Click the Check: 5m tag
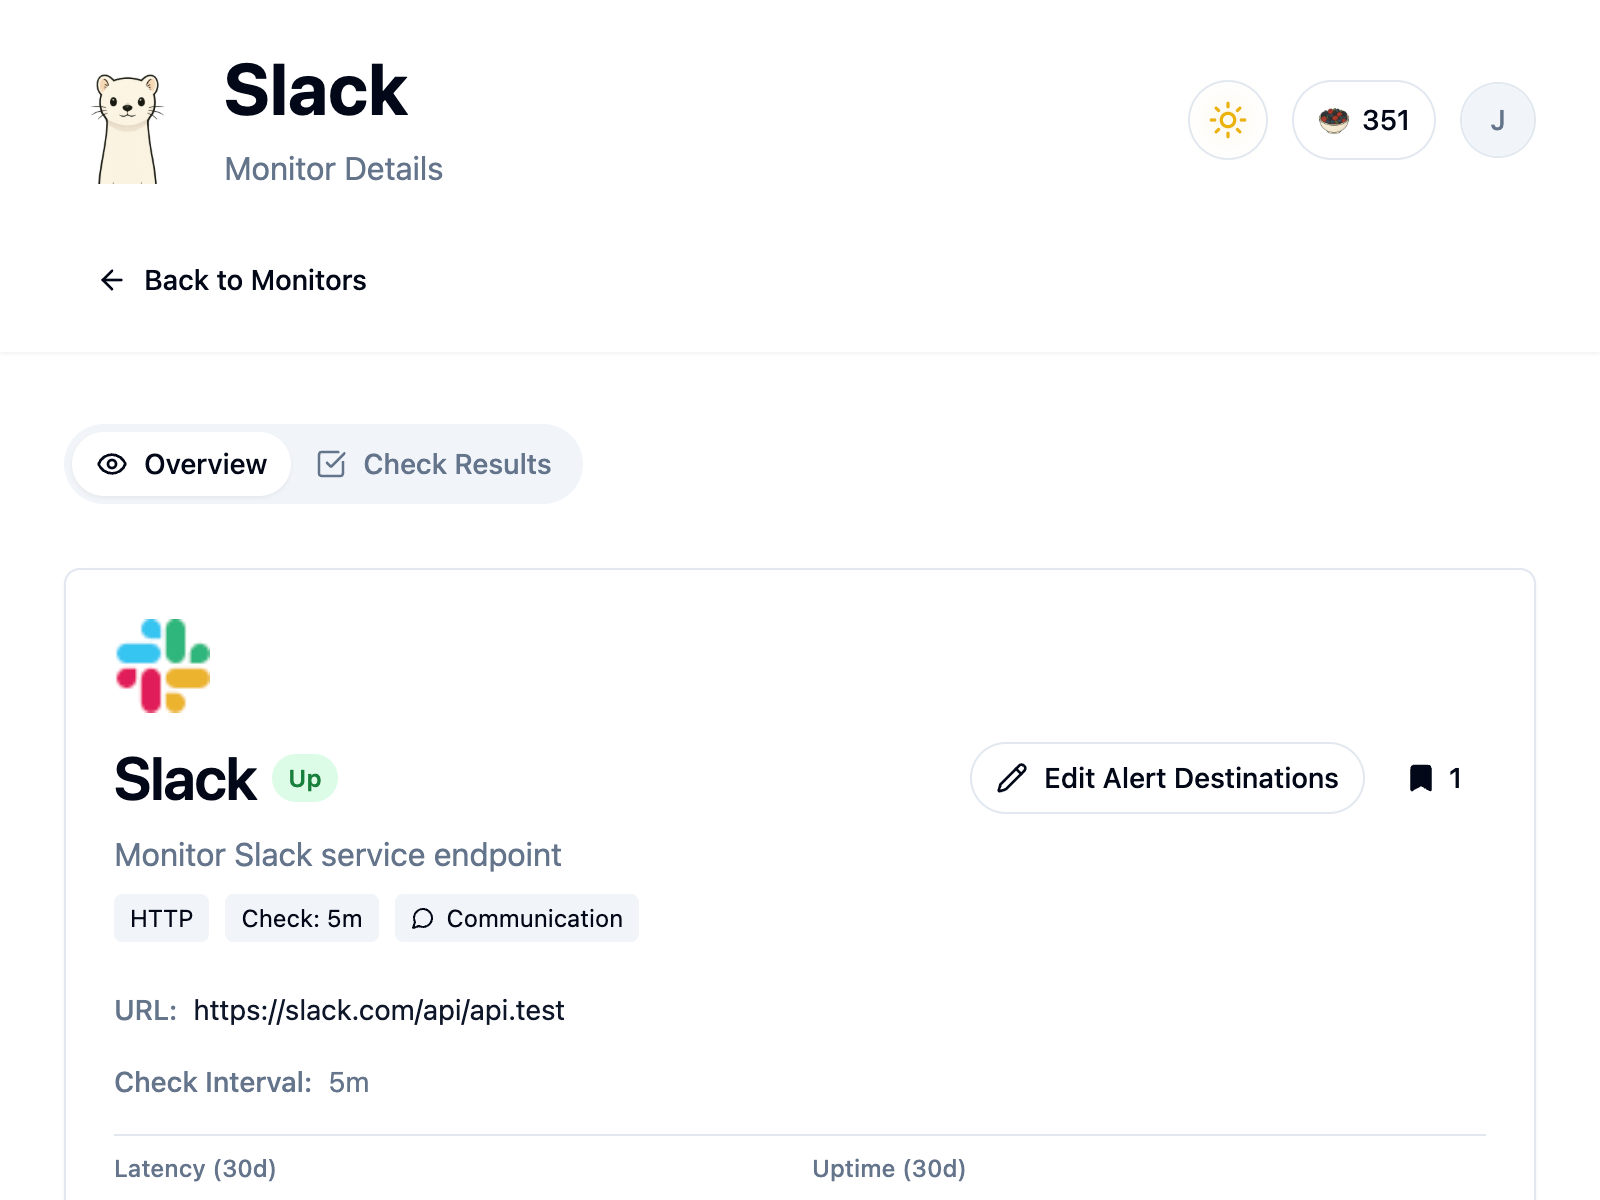Screen dimensions: 1600x1200 point(301,918)
